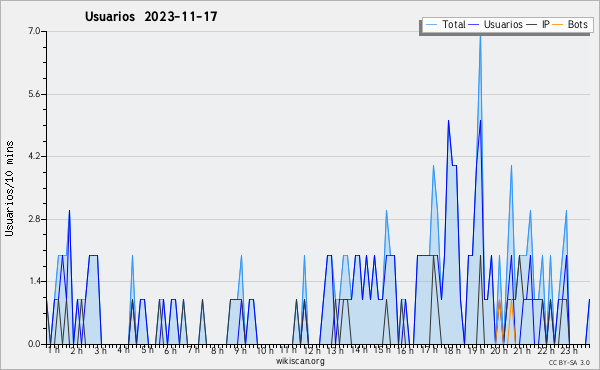Click the '6 h' x-axis tick label

coord(170,350)
